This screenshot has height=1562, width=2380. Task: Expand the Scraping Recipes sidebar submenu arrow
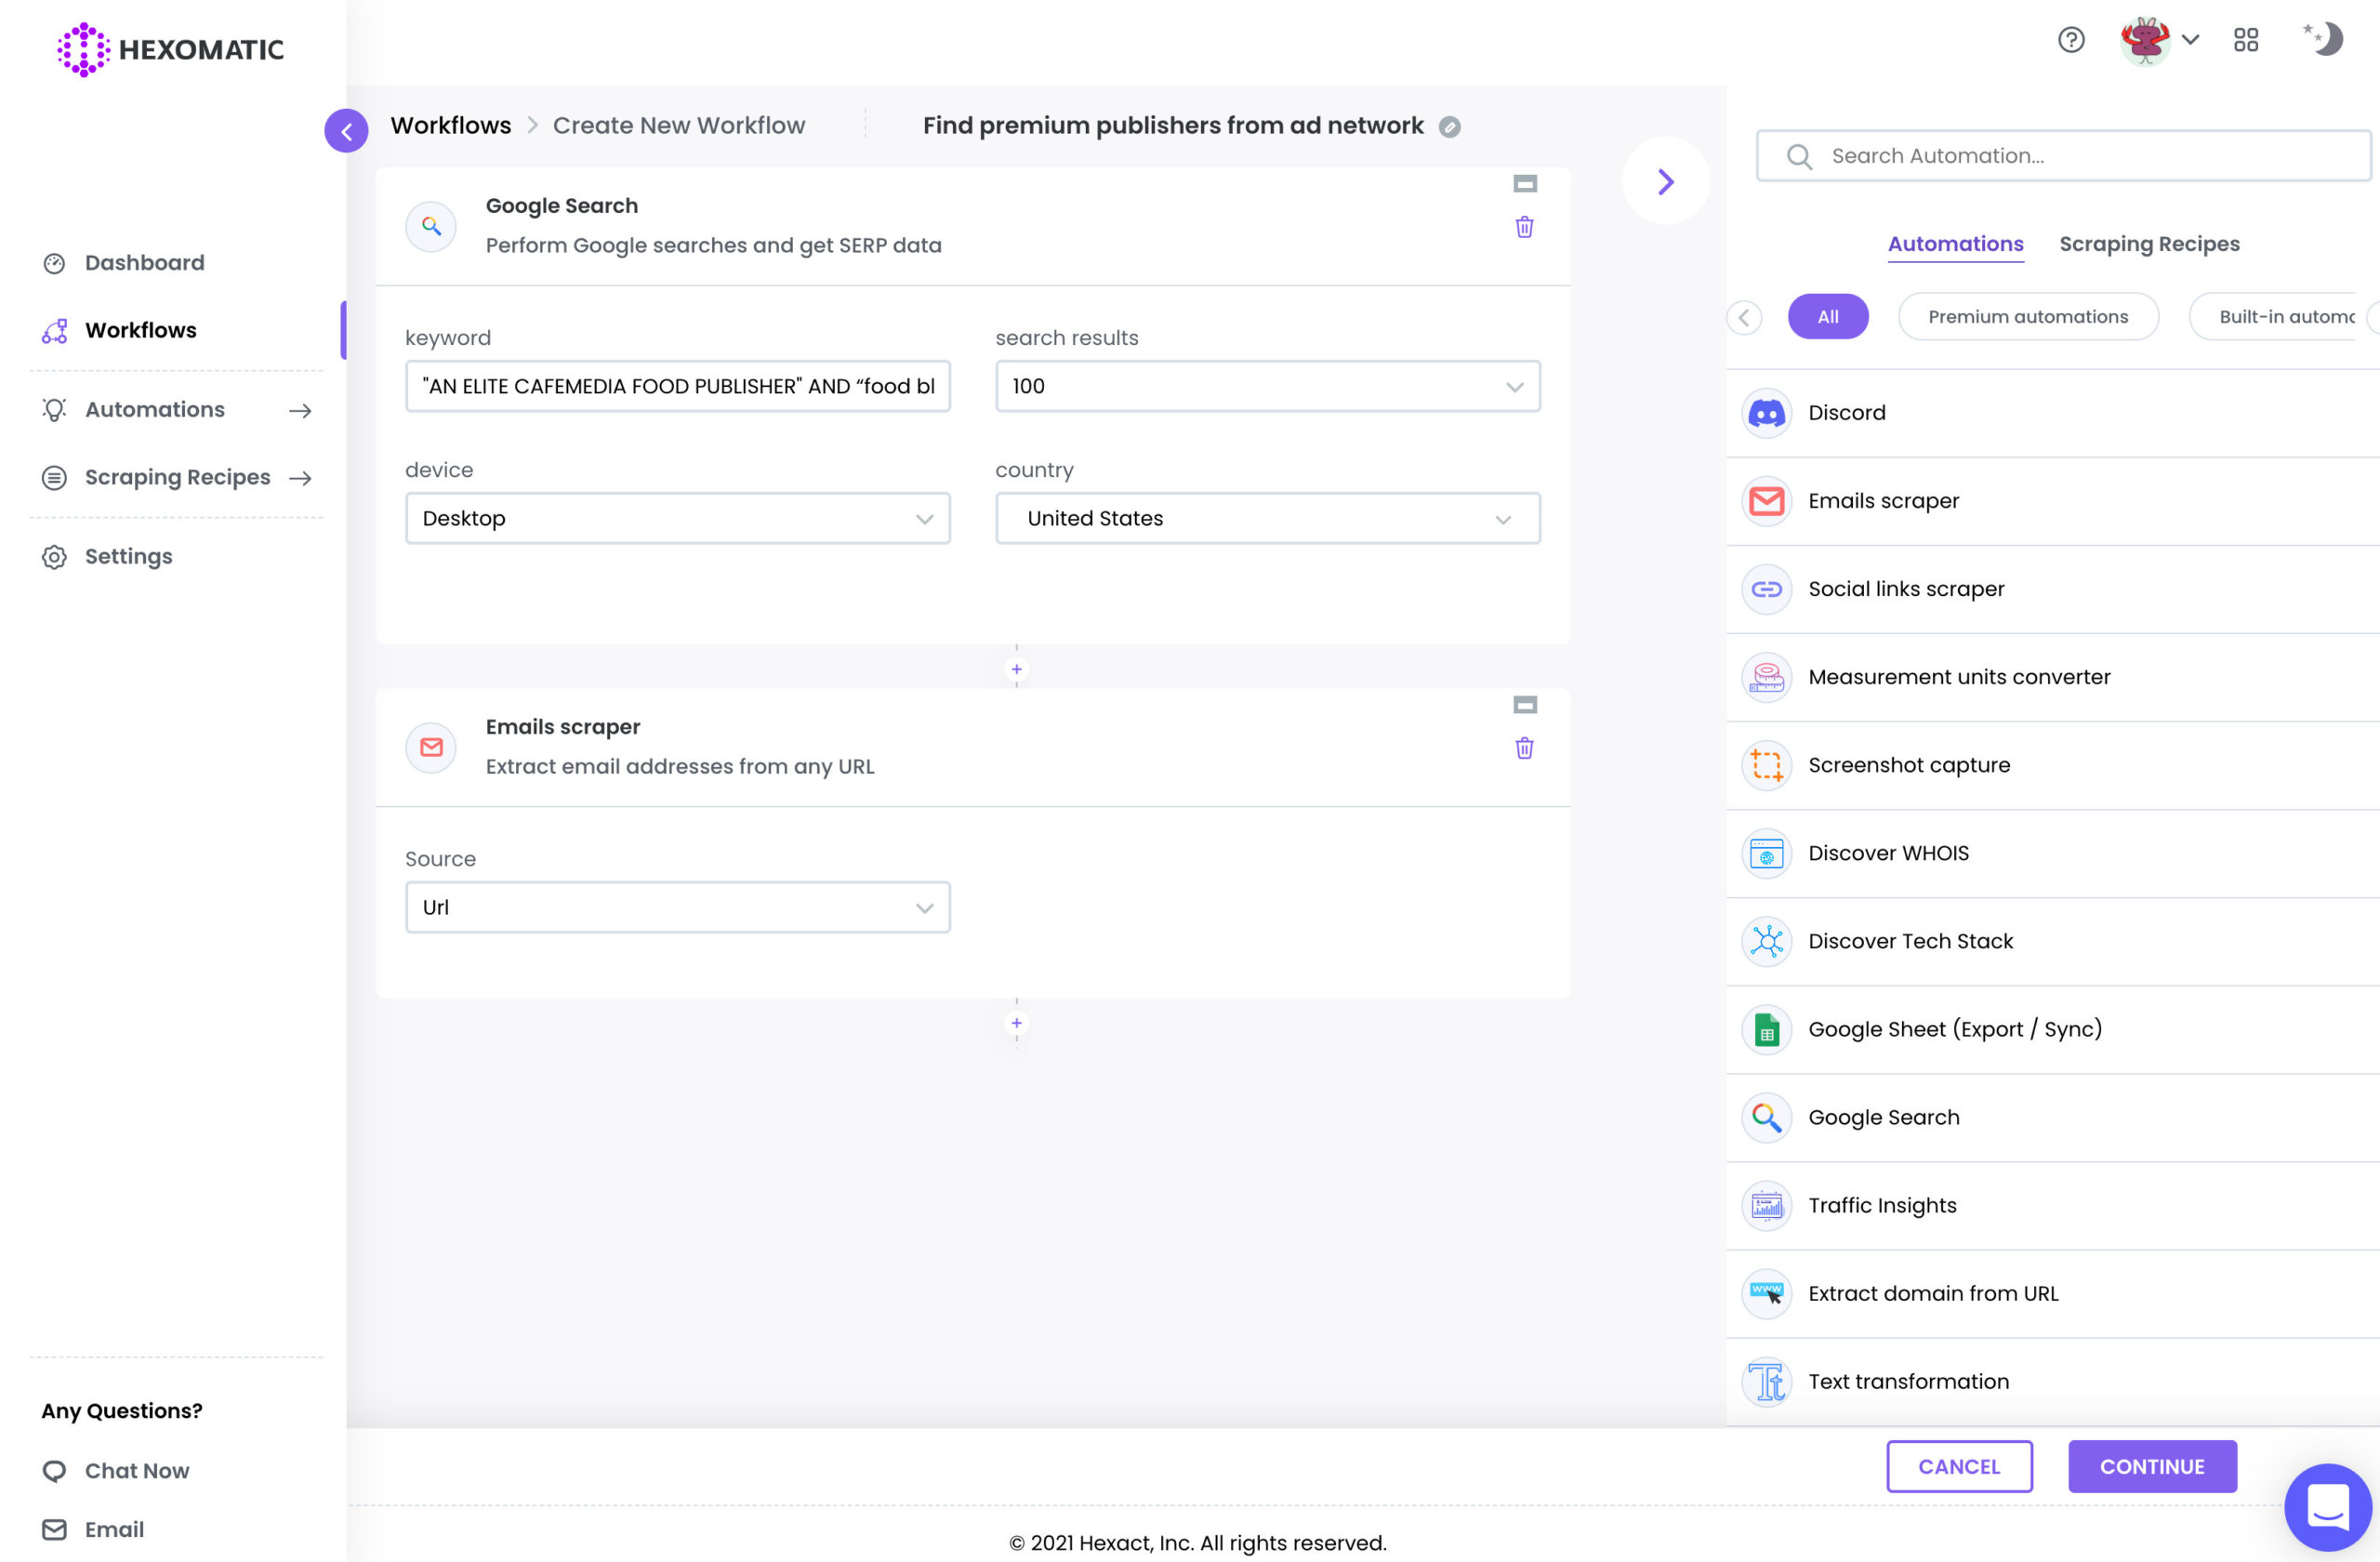tap(300, 479)
